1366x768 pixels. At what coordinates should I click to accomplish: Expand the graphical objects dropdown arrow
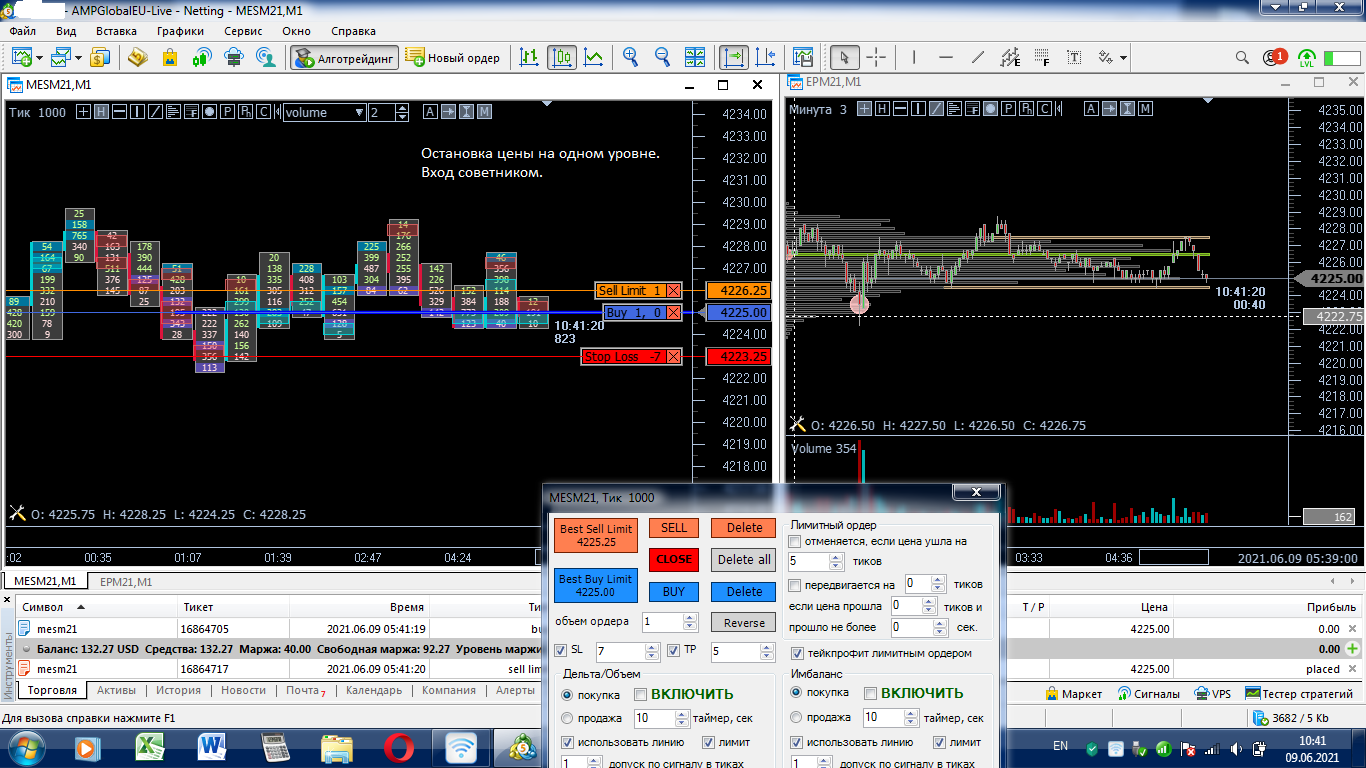(x=1123, y=58)
